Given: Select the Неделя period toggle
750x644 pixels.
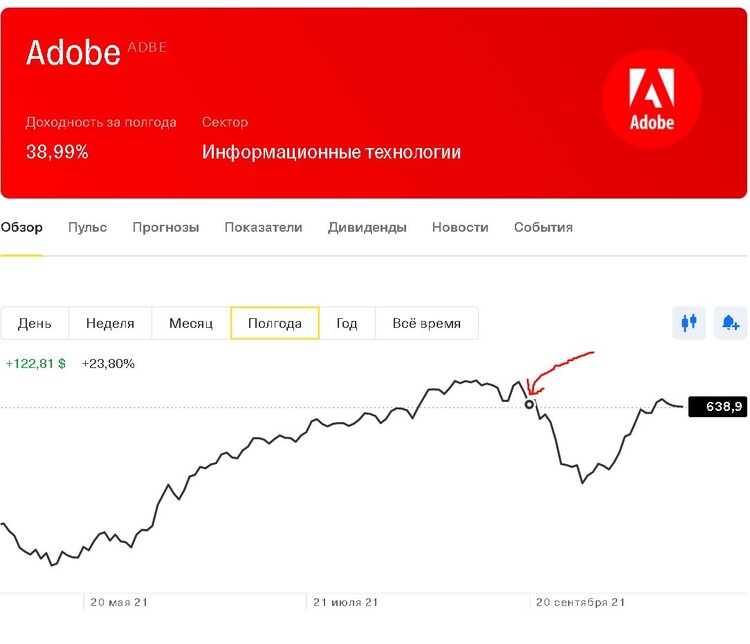Looking at the screenshot, I should coord(110,323).
